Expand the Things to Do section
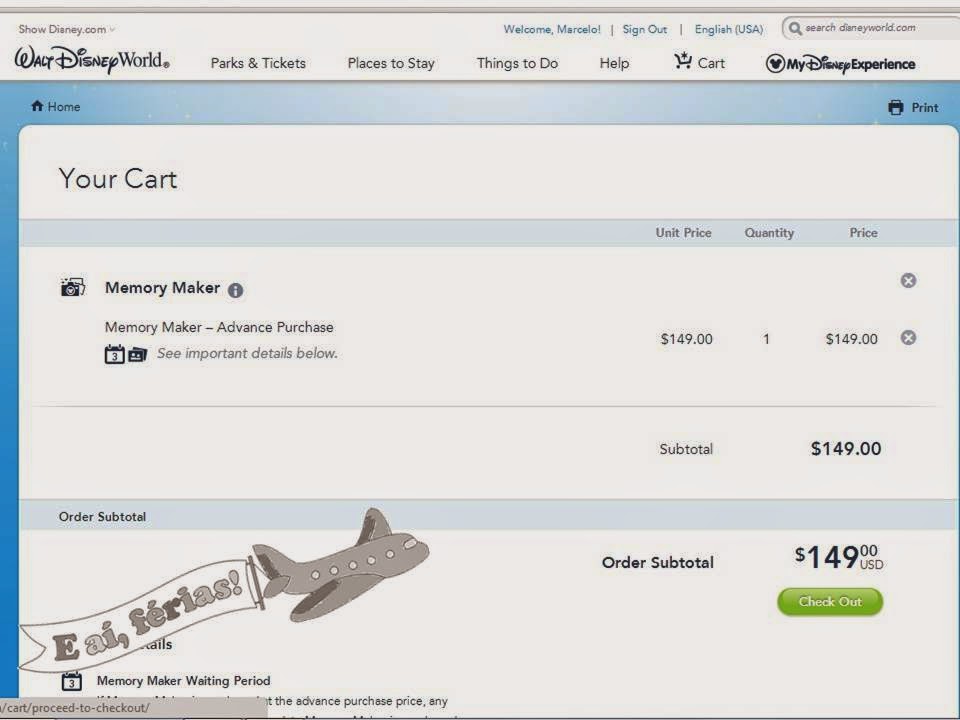This screenshot has height=720, width=960. pyautogui.click(x=516, y=63)
